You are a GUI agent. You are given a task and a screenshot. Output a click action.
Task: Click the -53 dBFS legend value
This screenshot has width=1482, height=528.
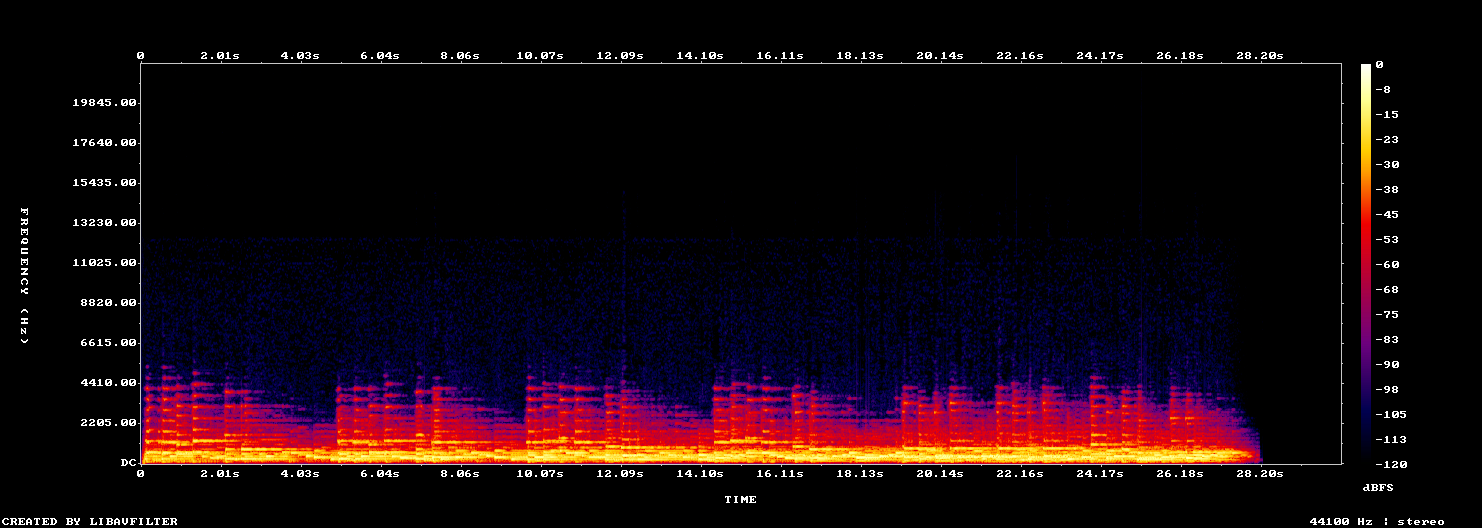[1387, 239]
